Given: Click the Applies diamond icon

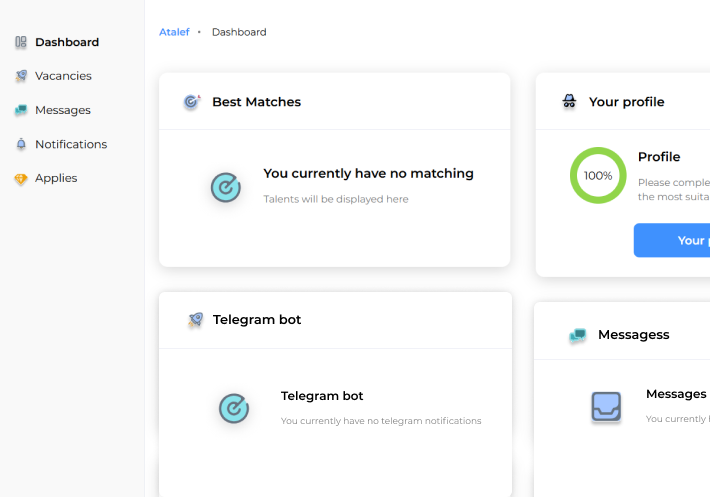Looking at the screenshot, I should tap(21, 179).
